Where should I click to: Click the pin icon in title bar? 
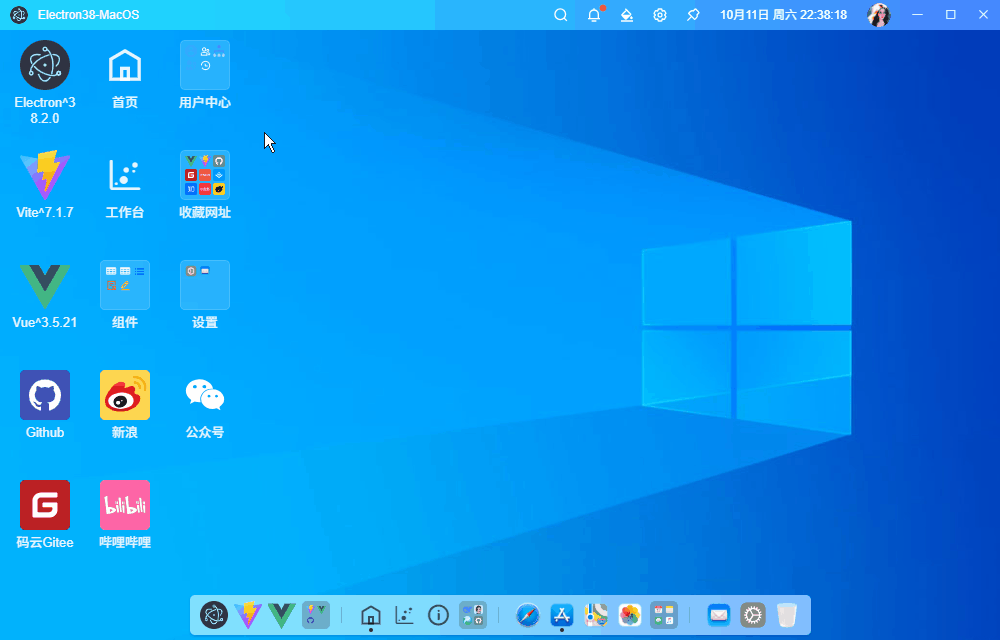[x=693, y=15]
